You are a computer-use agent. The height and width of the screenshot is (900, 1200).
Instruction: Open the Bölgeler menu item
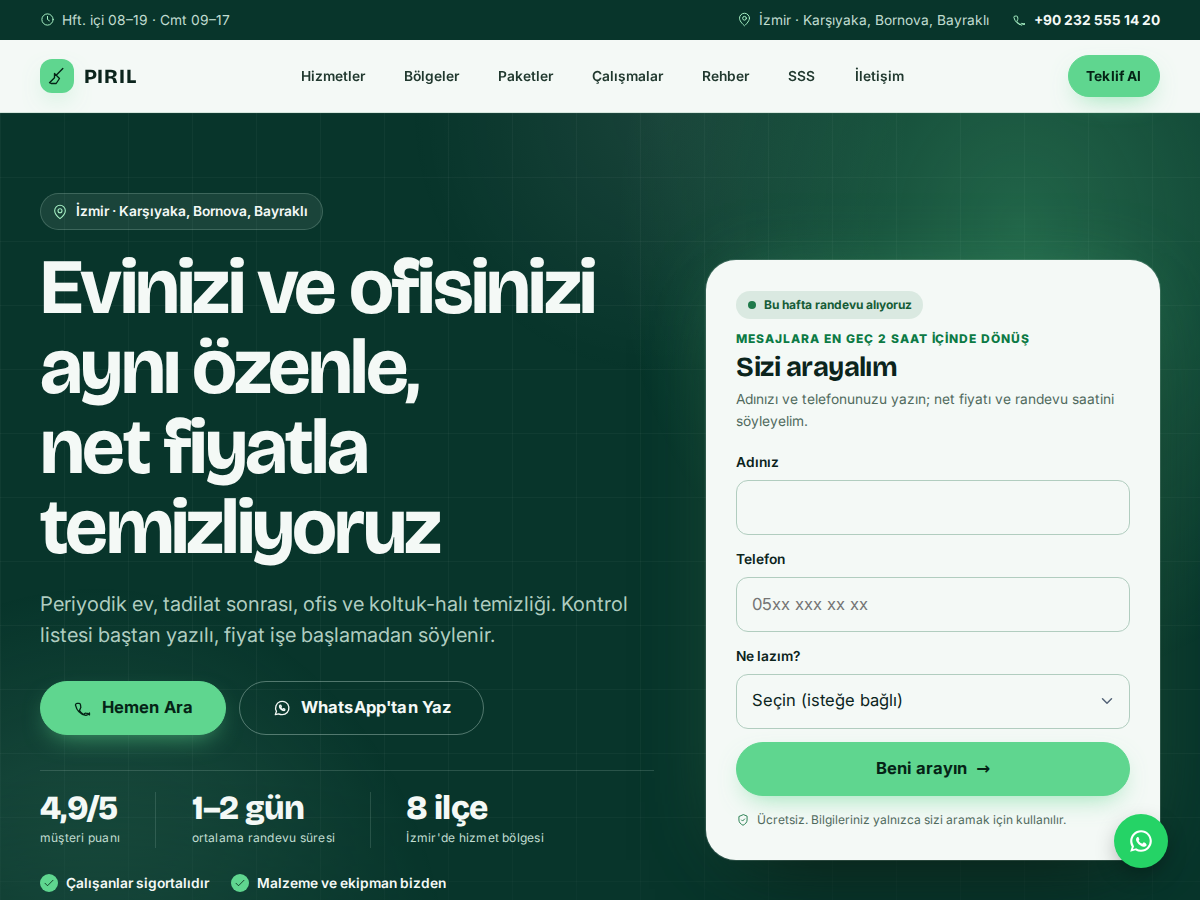[432, 76]
